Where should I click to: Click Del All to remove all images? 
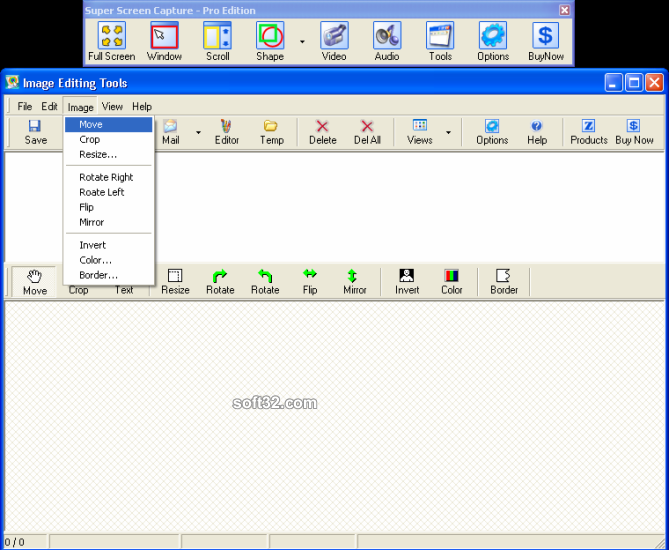(x=367, y=132)
